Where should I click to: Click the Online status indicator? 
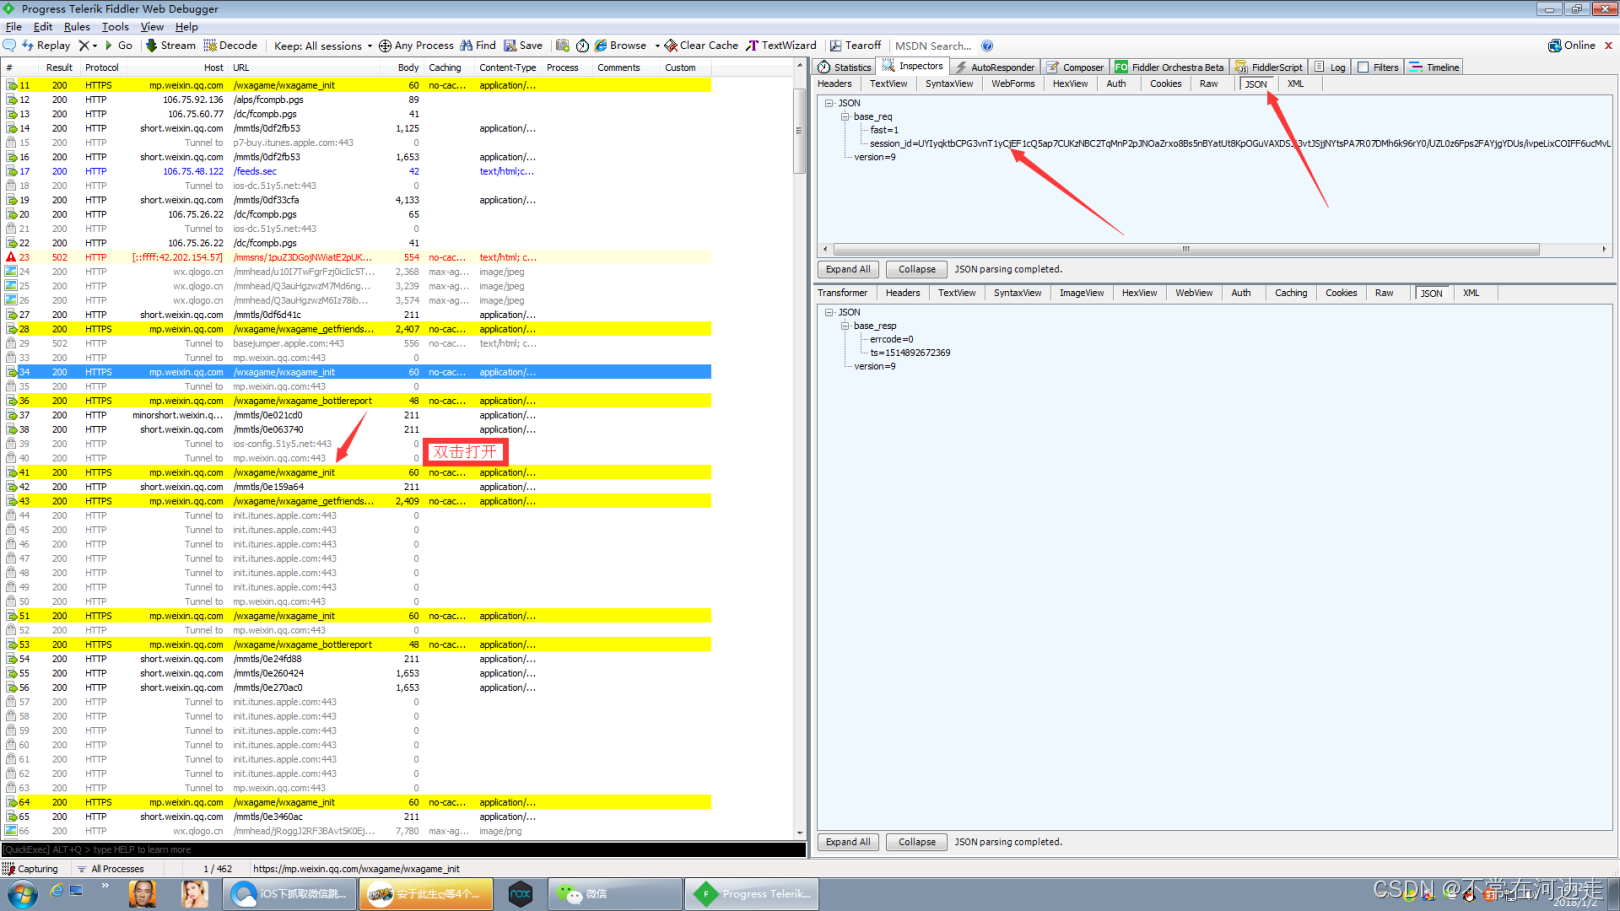click(1571, 45)
